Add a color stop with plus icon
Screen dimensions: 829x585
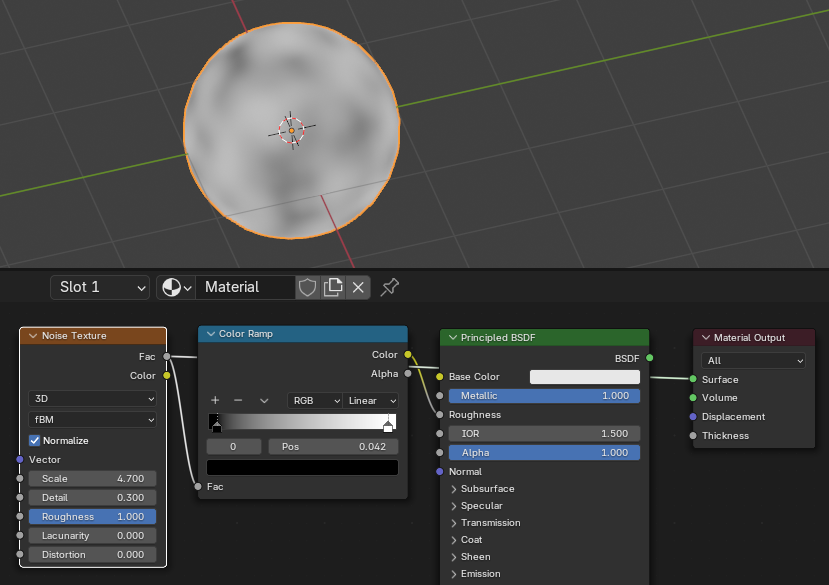click(x=215, y=400)
